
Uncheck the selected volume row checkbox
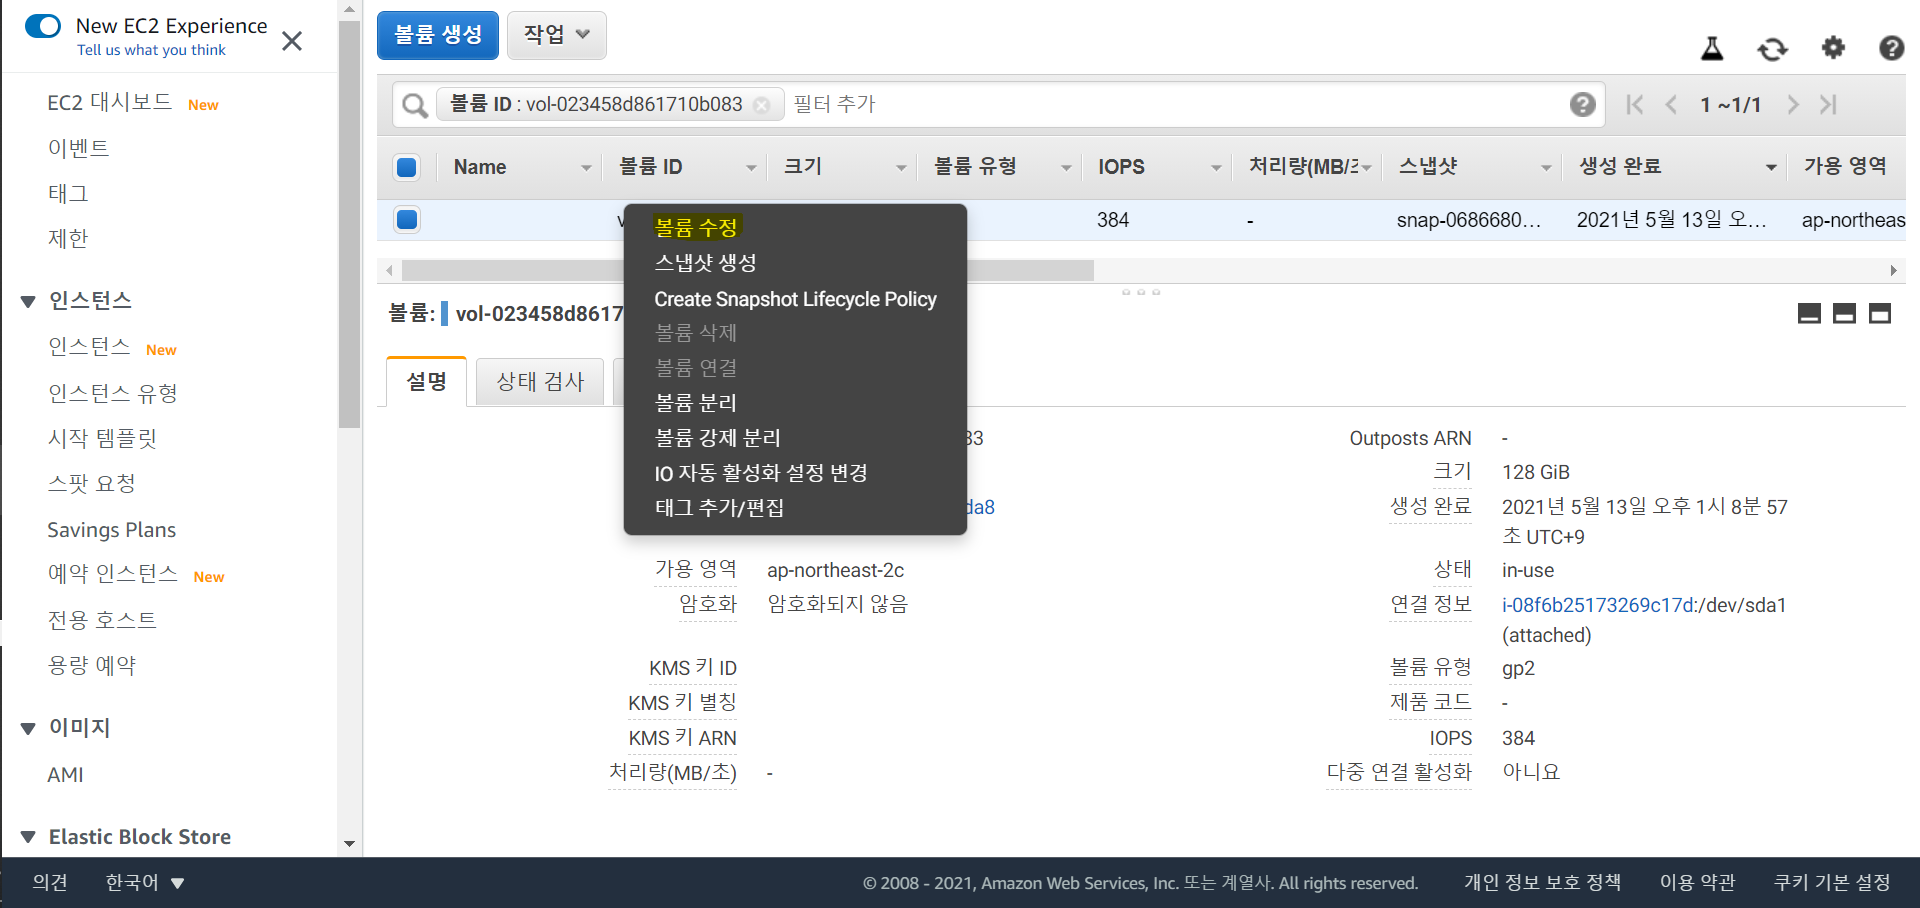(407, 219)
